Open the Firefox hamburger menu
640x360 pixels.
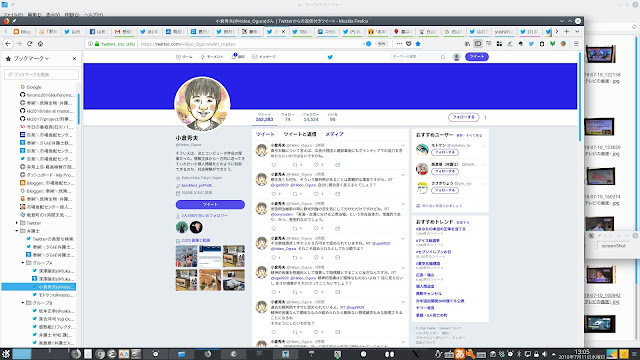[576, 44]
